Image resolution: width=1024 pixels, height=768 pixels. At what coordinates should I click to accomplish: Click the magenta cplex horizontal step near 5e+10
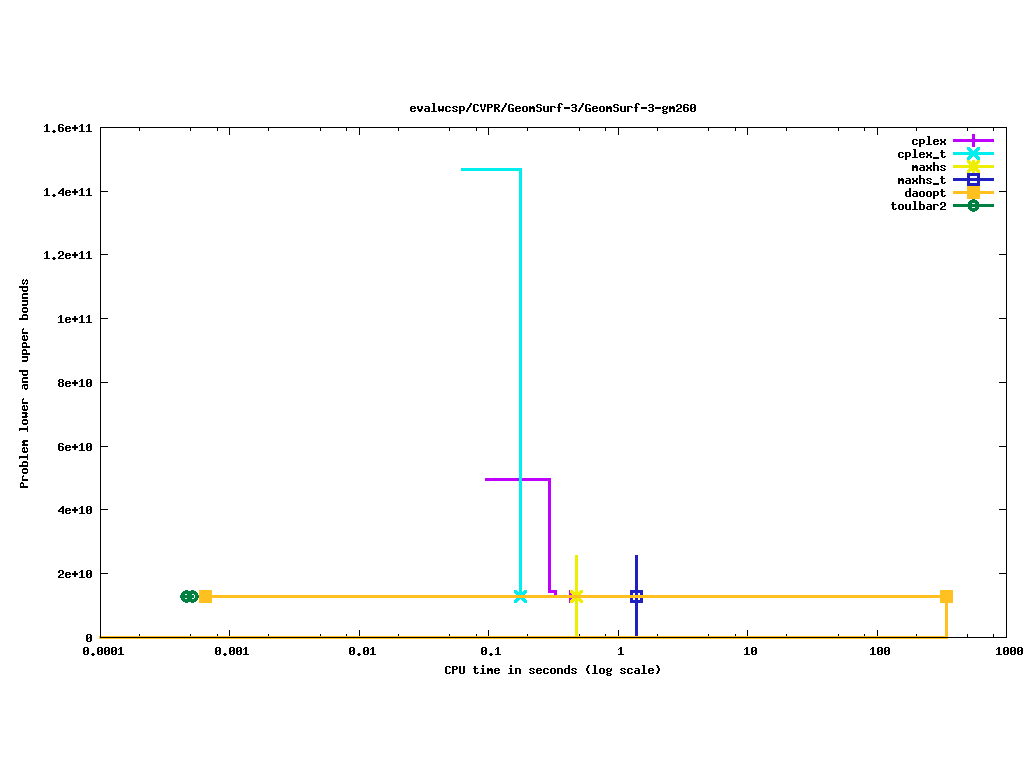(x=517, y=479)
